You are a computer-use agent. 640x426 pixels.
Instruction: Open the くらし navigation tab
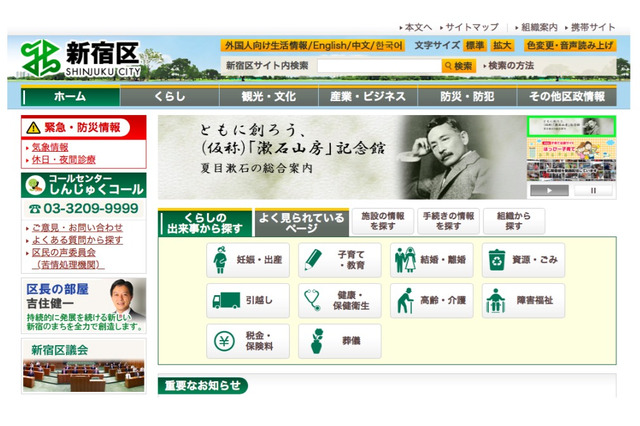[x=169, y=96]
